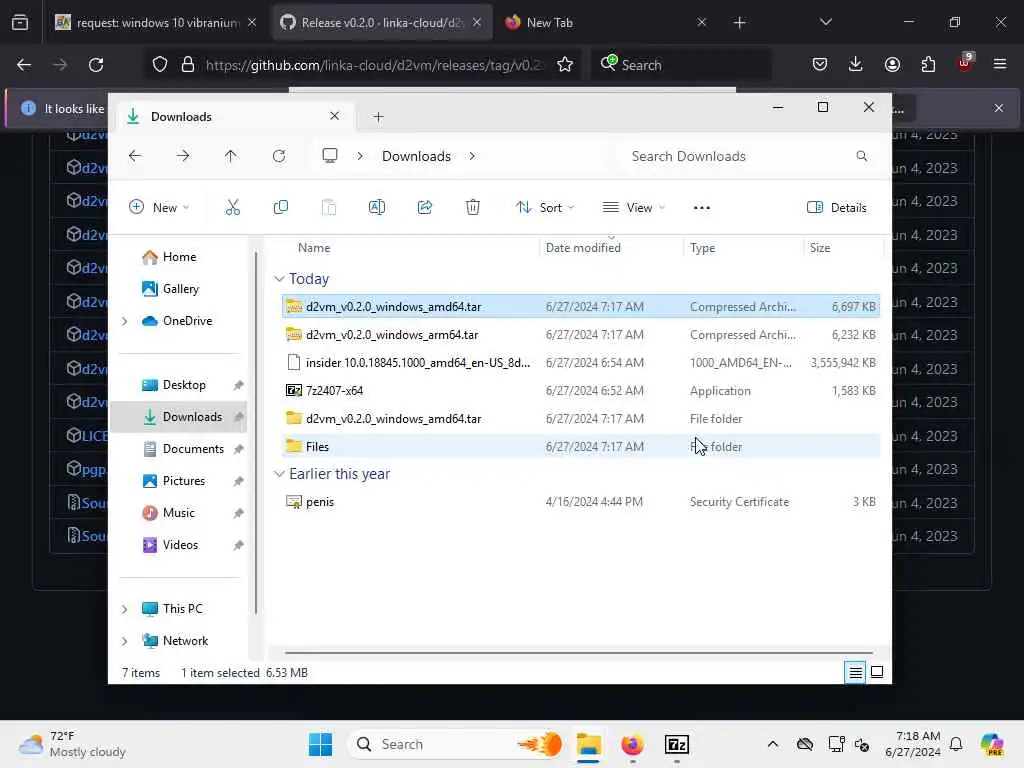Click the Firefox address bar URL
This screenshot has height=768, width=1024.
coord(374,65)
